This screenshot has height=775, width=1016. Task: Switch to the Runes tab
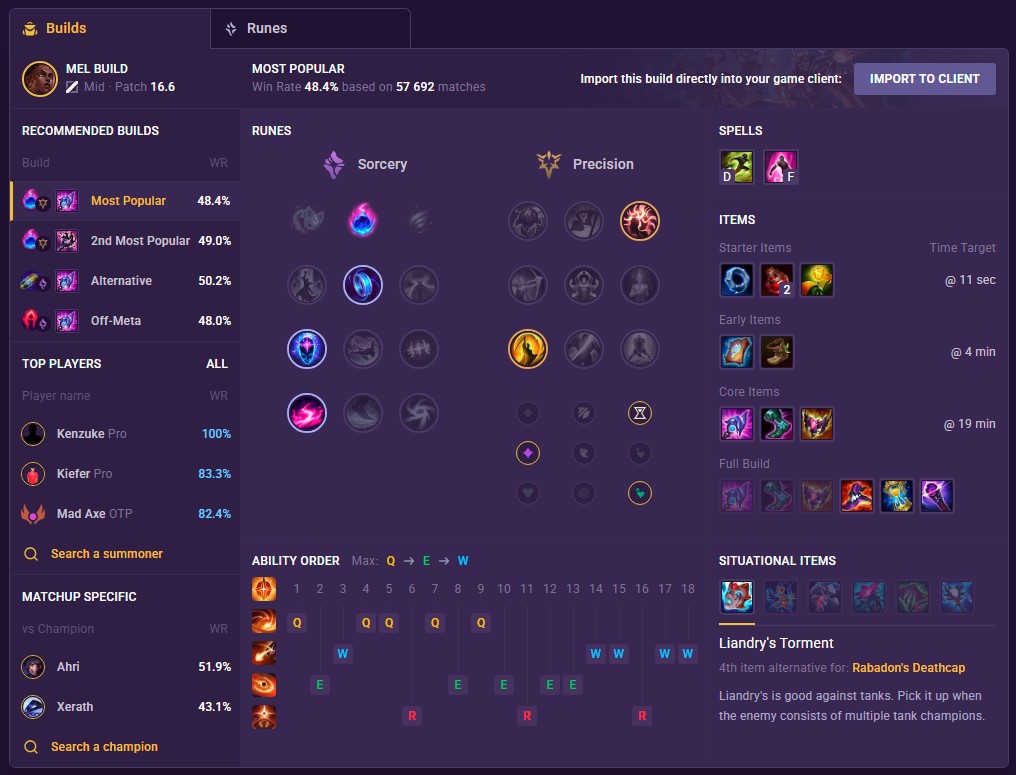click(310, 29)
